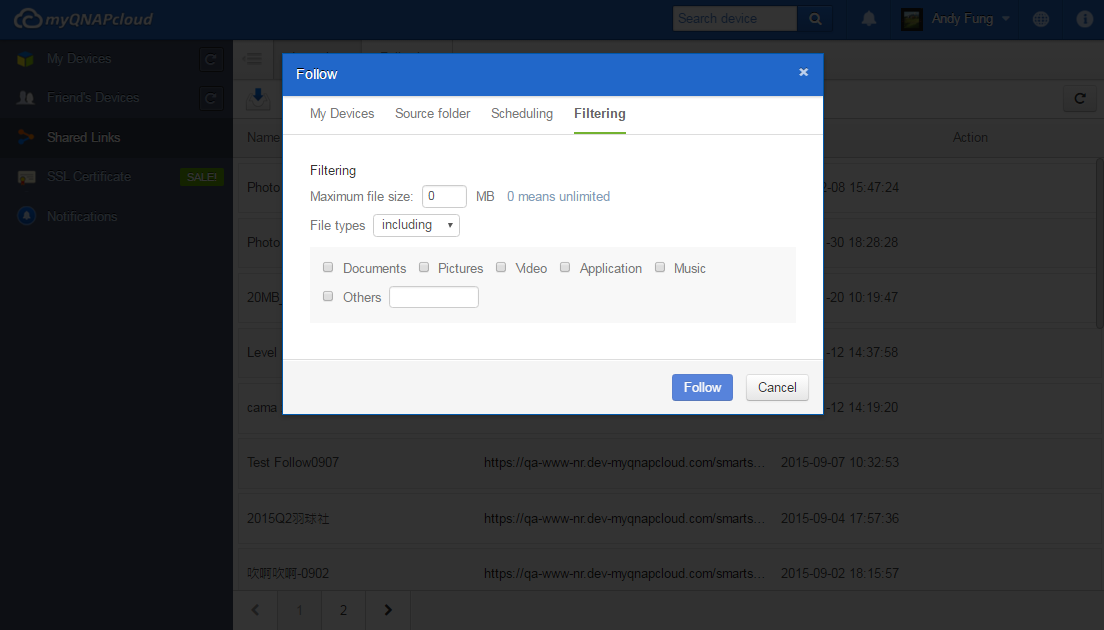Check the Pictures file type

[x=424, y=268]
